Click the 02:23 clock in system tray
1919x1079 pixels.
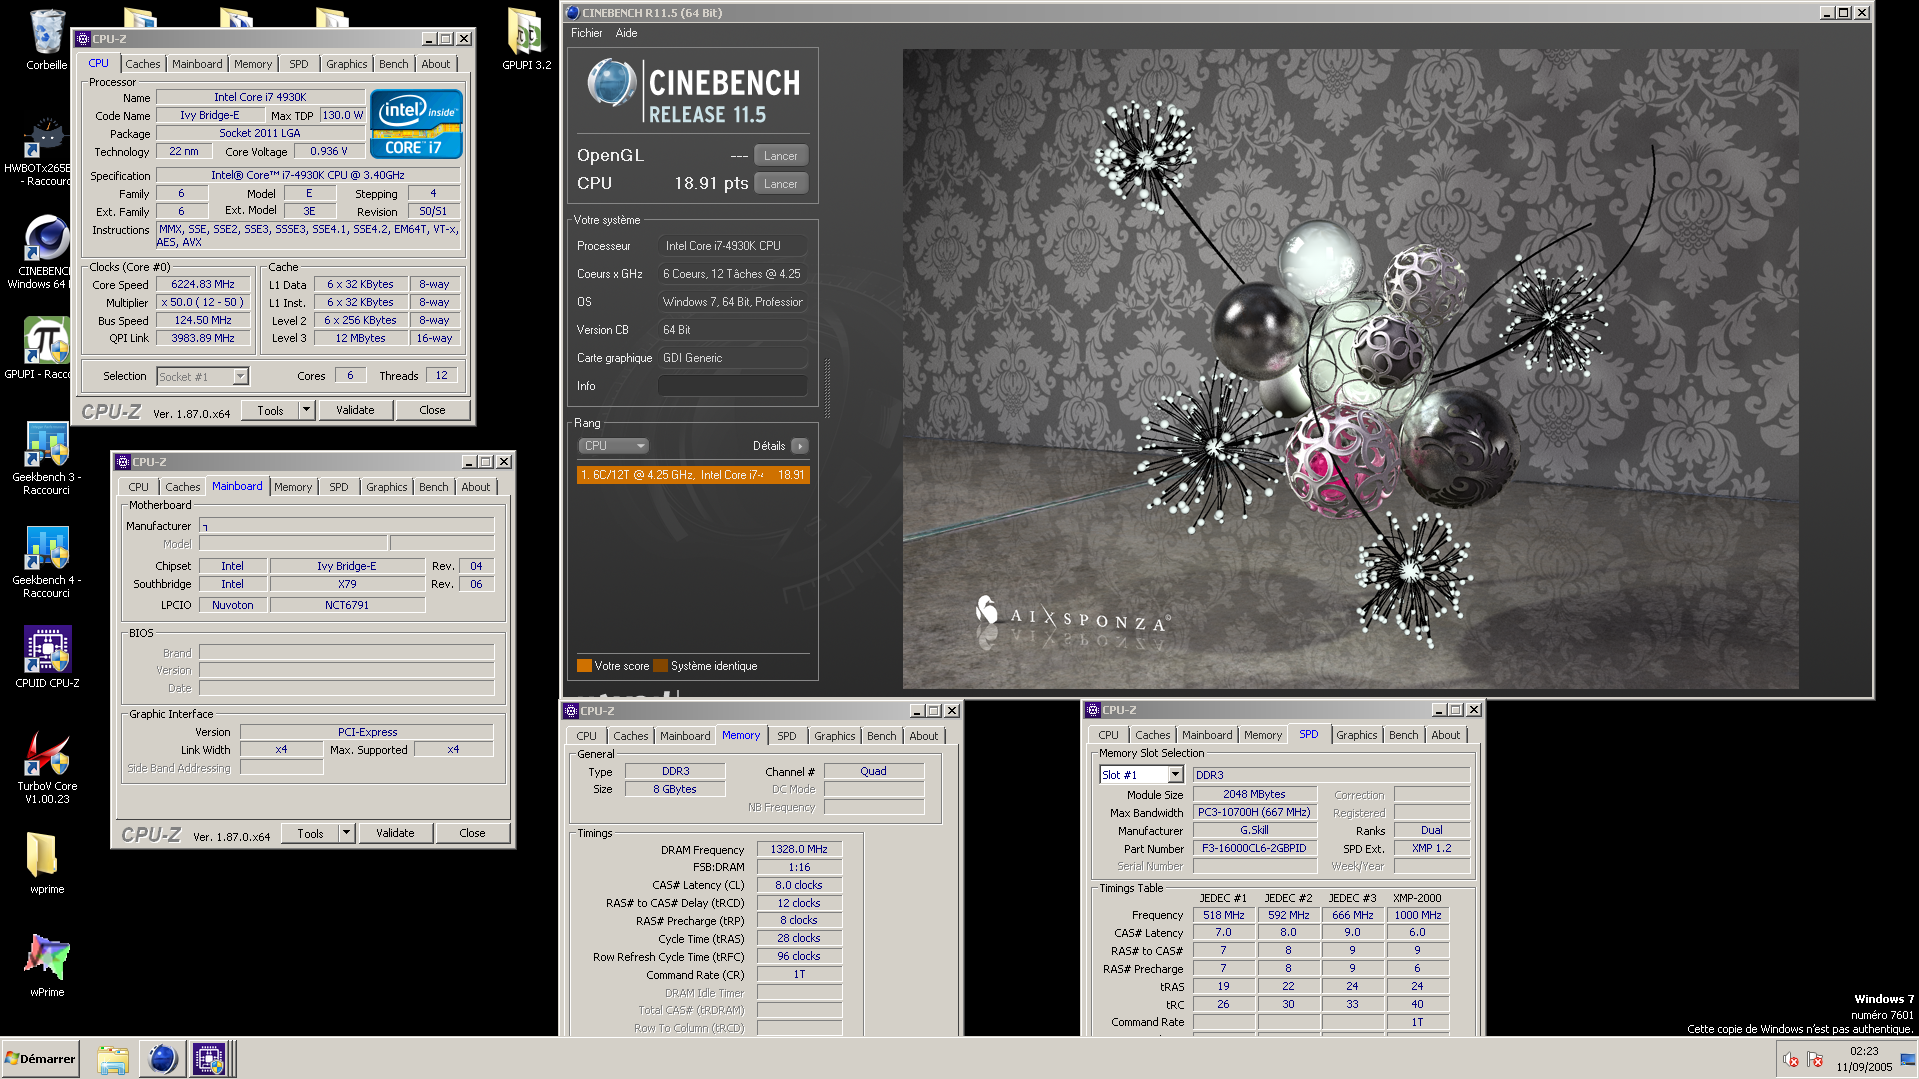[1864, 1052]
